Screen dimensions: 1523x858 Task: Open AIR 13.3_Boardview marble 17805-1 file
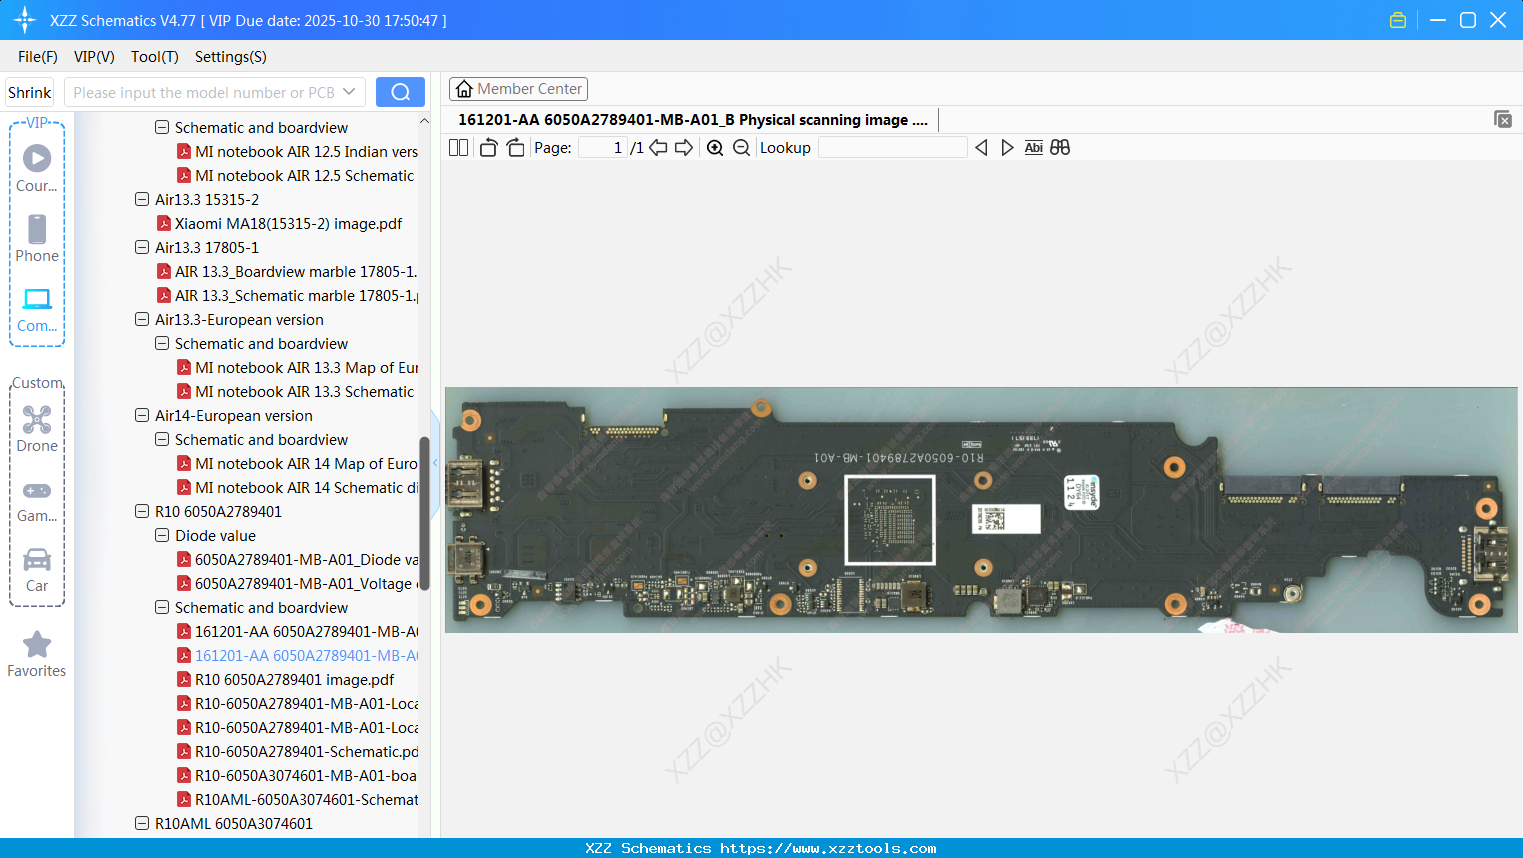(295, 272)
